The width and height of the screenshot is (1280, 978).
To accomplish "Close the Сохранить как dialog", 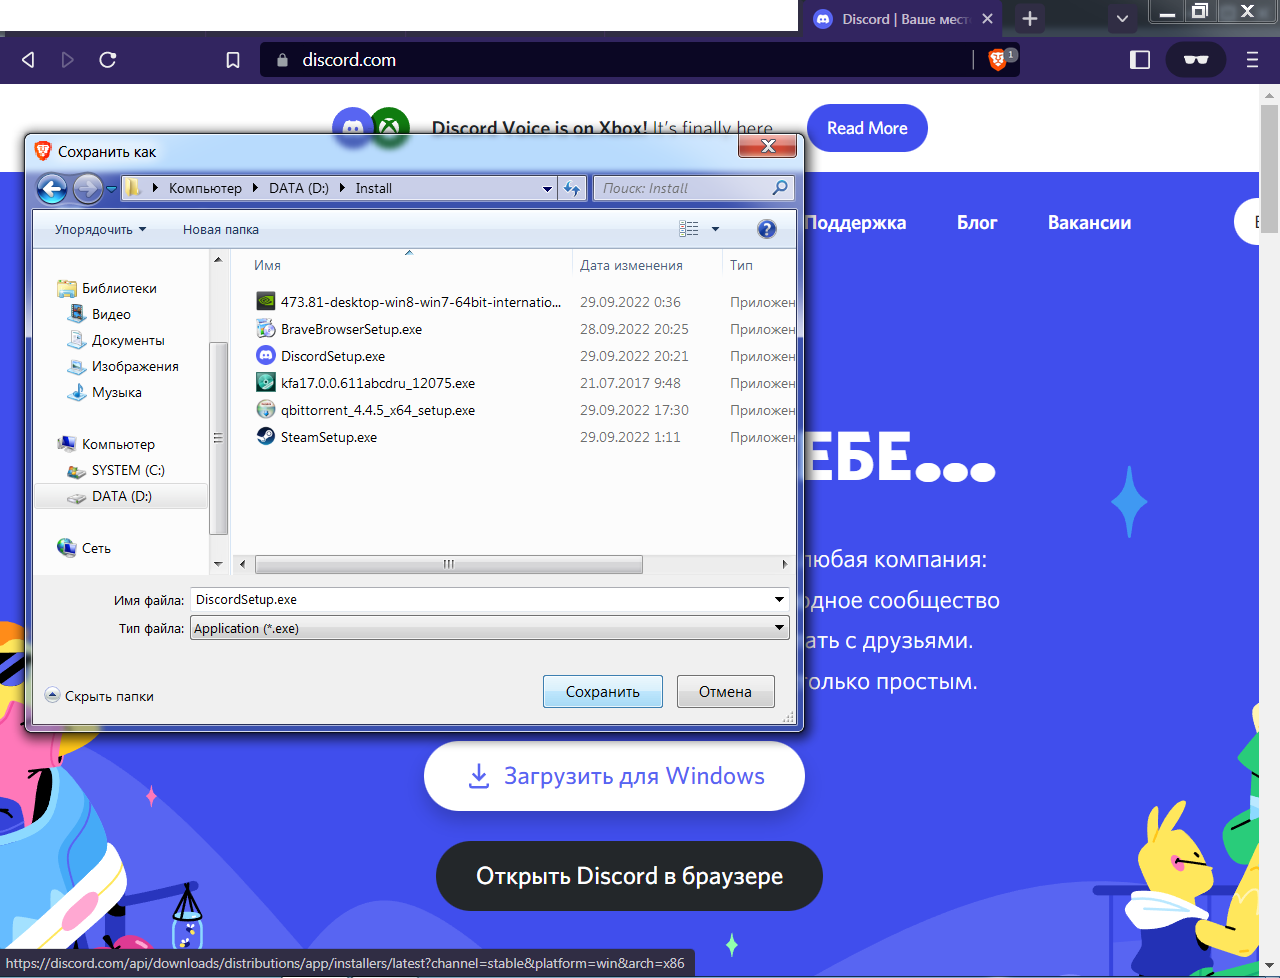I will click(x=768, y=146).
